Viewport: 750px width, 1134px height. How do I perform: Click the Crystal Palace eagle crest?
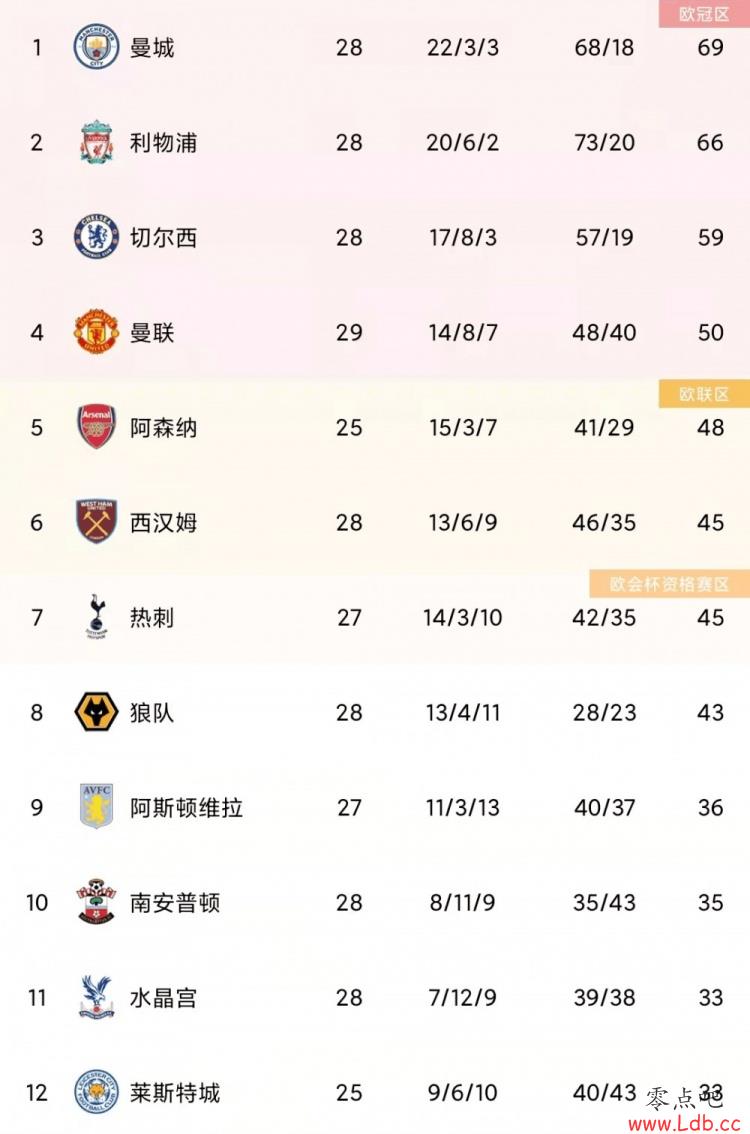pos(96,997)
